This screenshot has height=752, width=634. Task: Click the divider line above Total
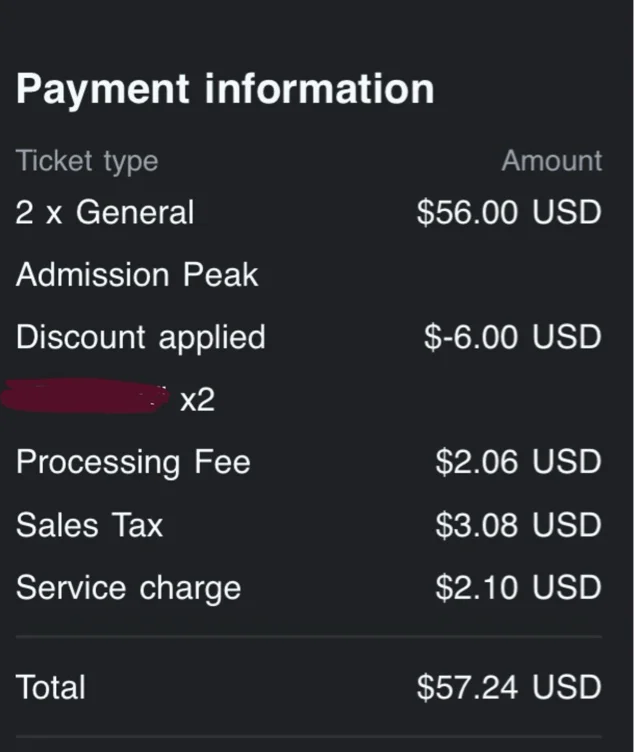[x=309, y=636]
